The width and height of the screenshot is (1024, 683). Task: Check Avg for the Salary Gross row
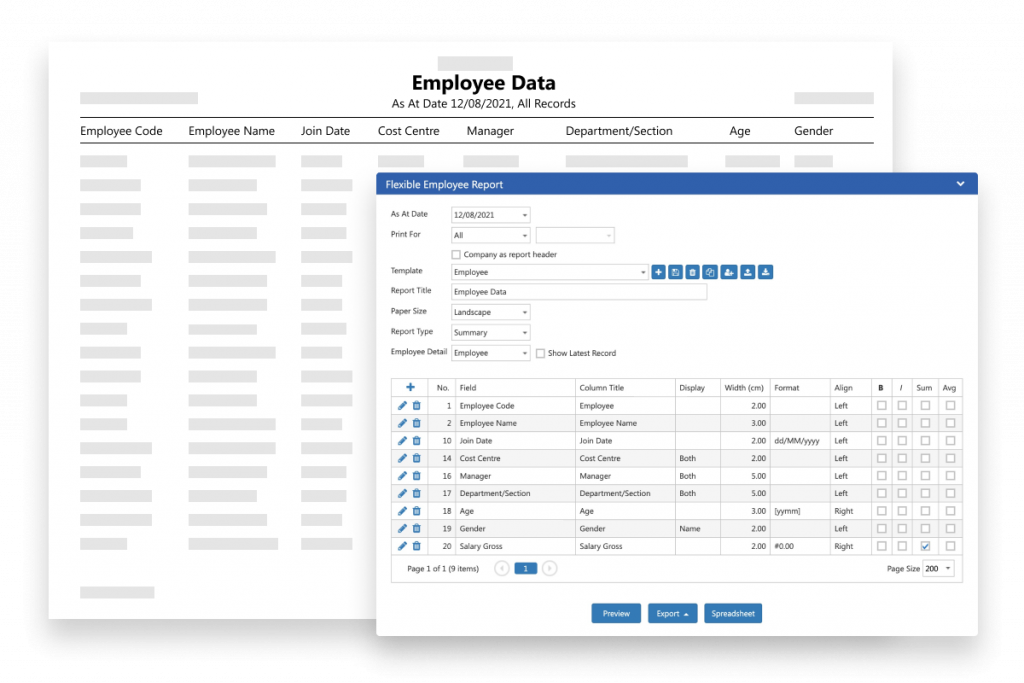pos(950,546)
